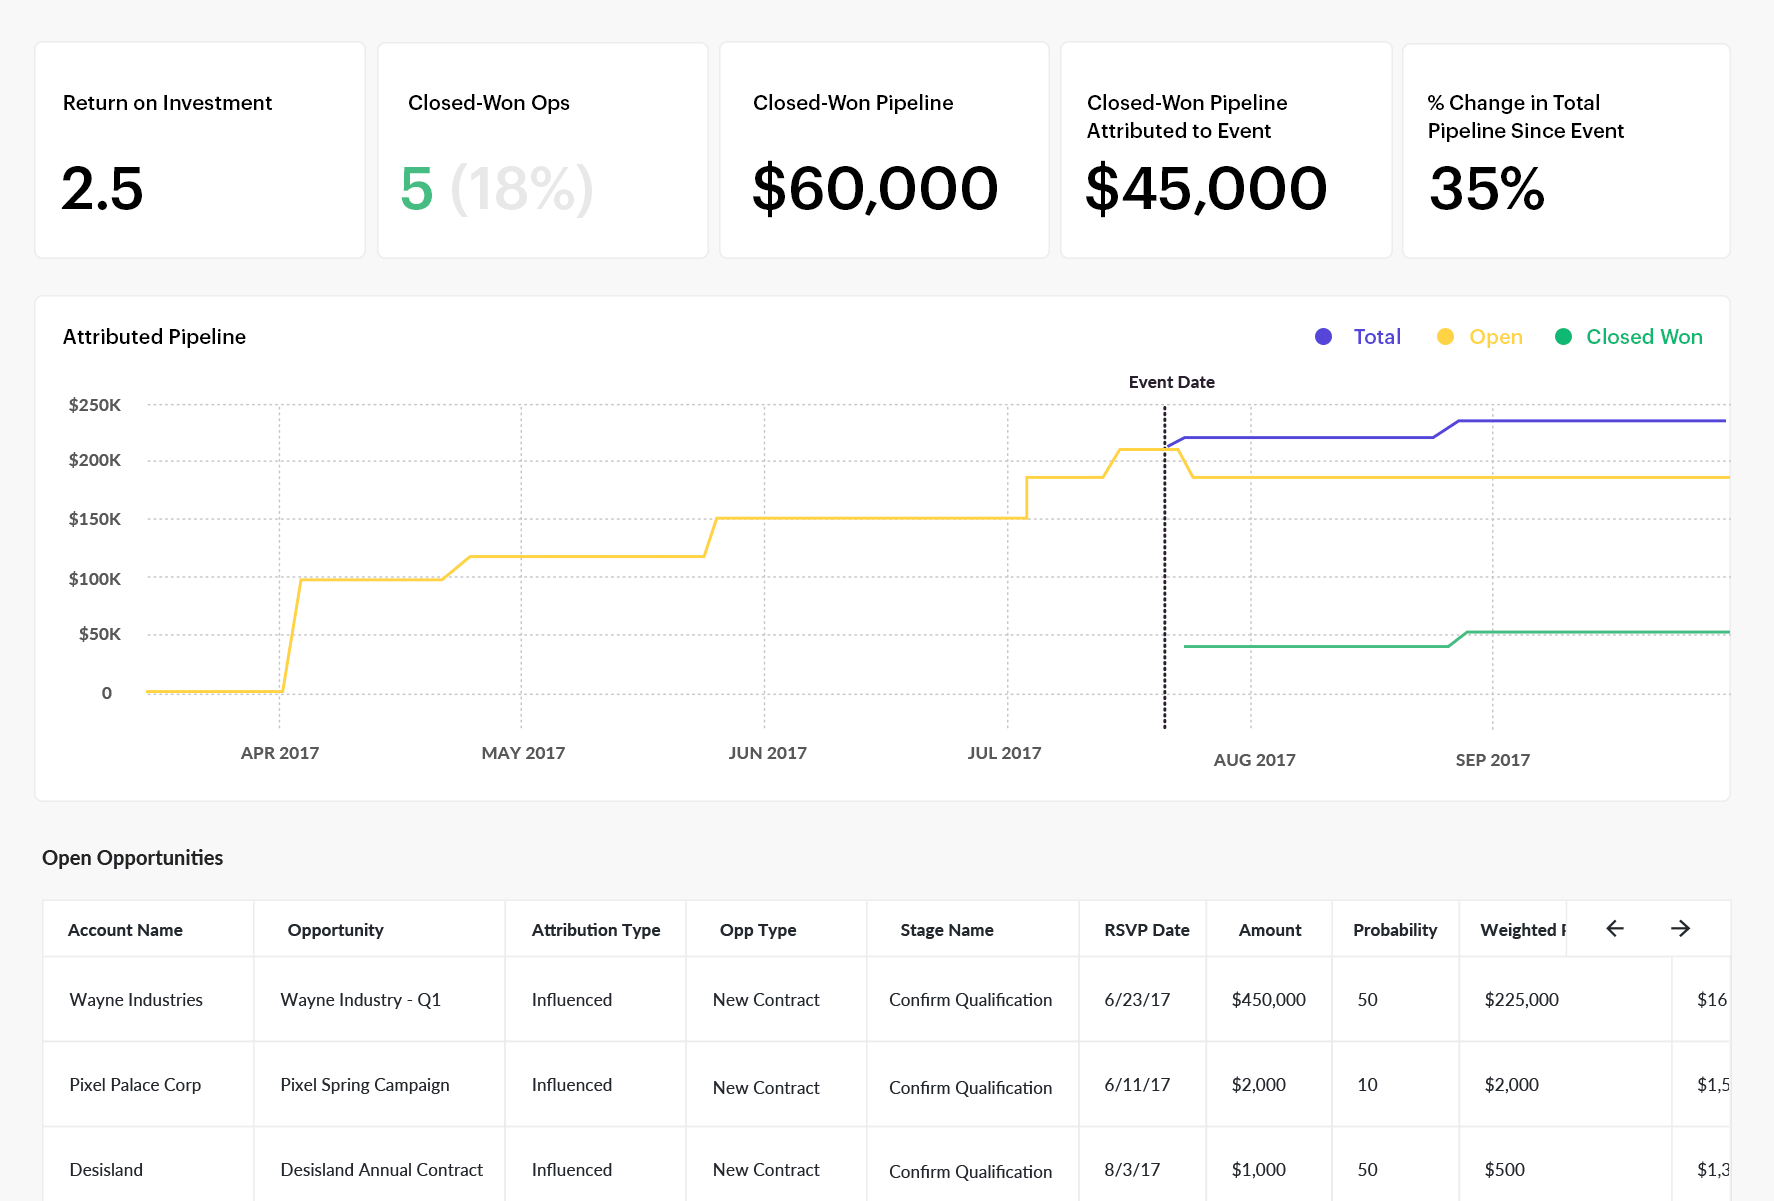This screenshot has width=1774, height=1201.
Task: Open the Wayne Industries account
Action: (136, 1000)
